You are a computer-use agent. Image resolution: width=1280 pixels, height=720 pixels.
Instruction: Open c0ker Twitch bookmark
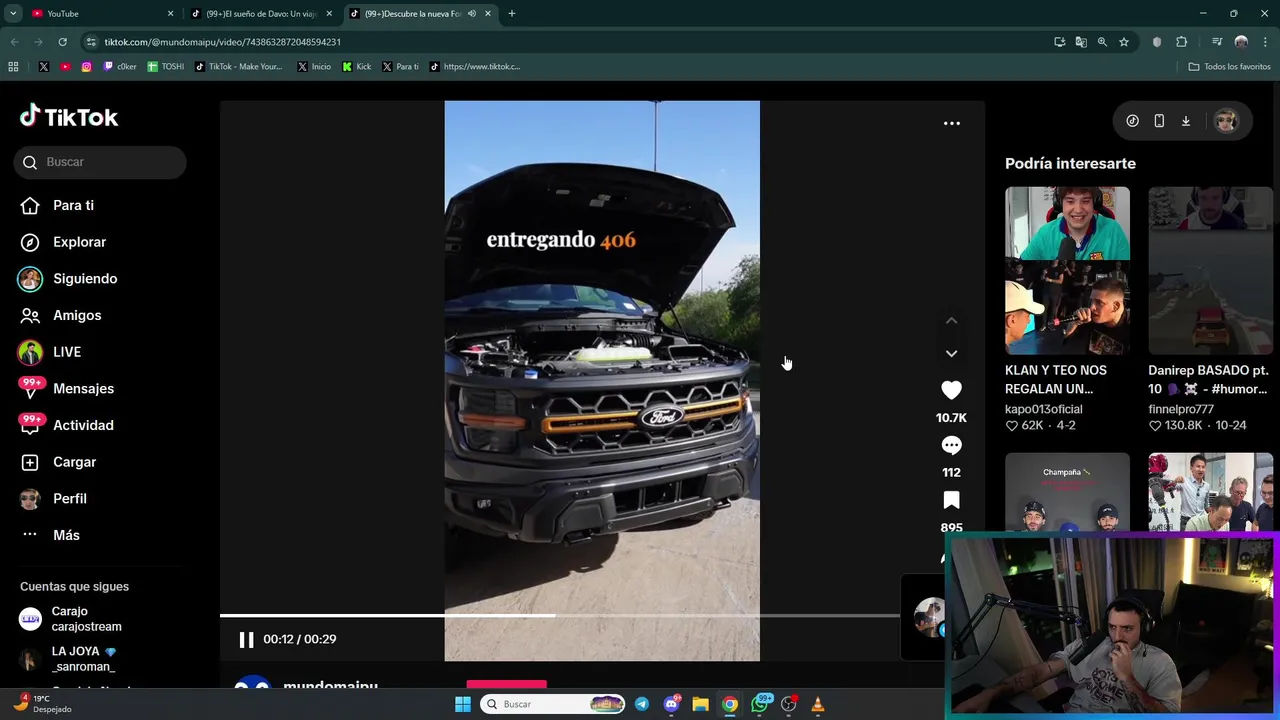coord(119,67)
